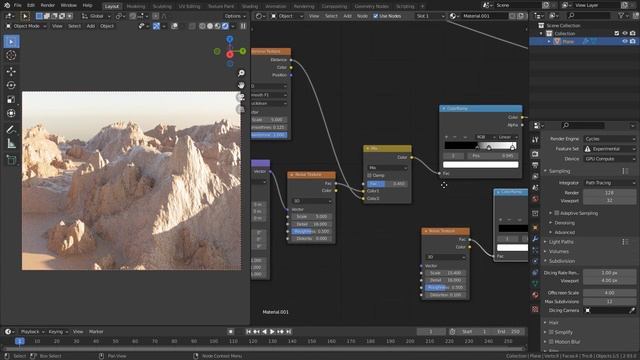The image size is (640, 360).
Task: Enable the Motion Blur checkbox
Action: coord(551,342)
